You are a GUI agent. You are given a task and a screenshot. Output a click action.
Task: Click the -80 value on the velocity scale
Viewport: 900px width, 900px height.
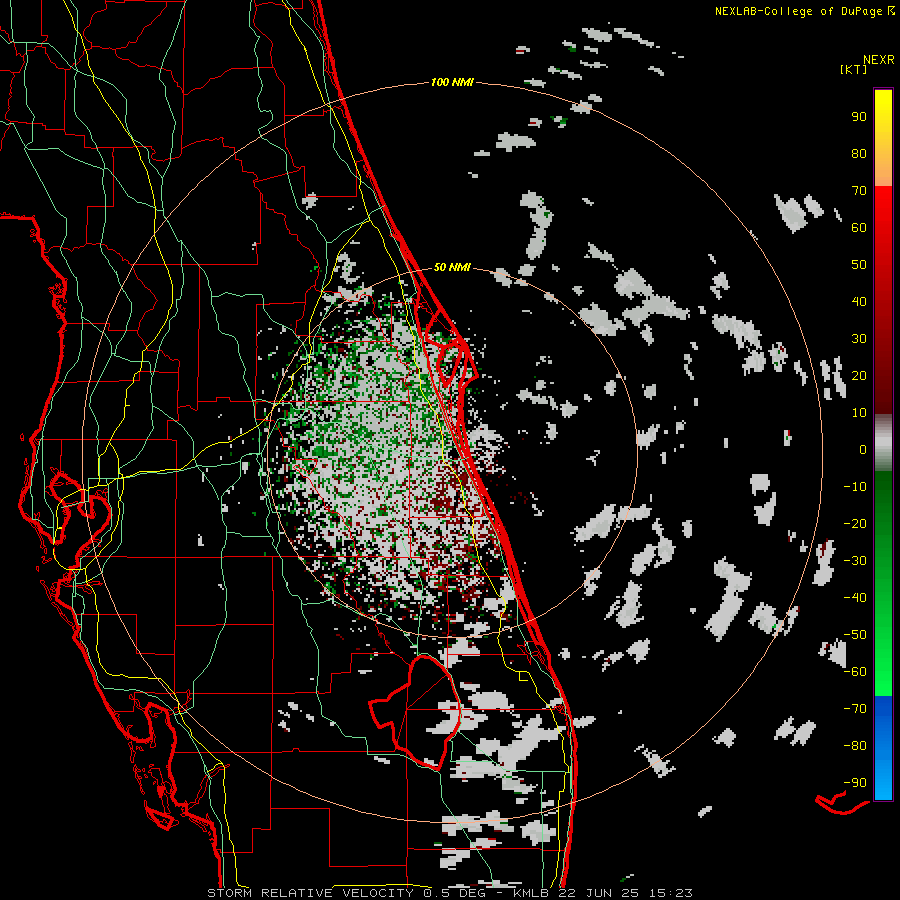[855, 746]
